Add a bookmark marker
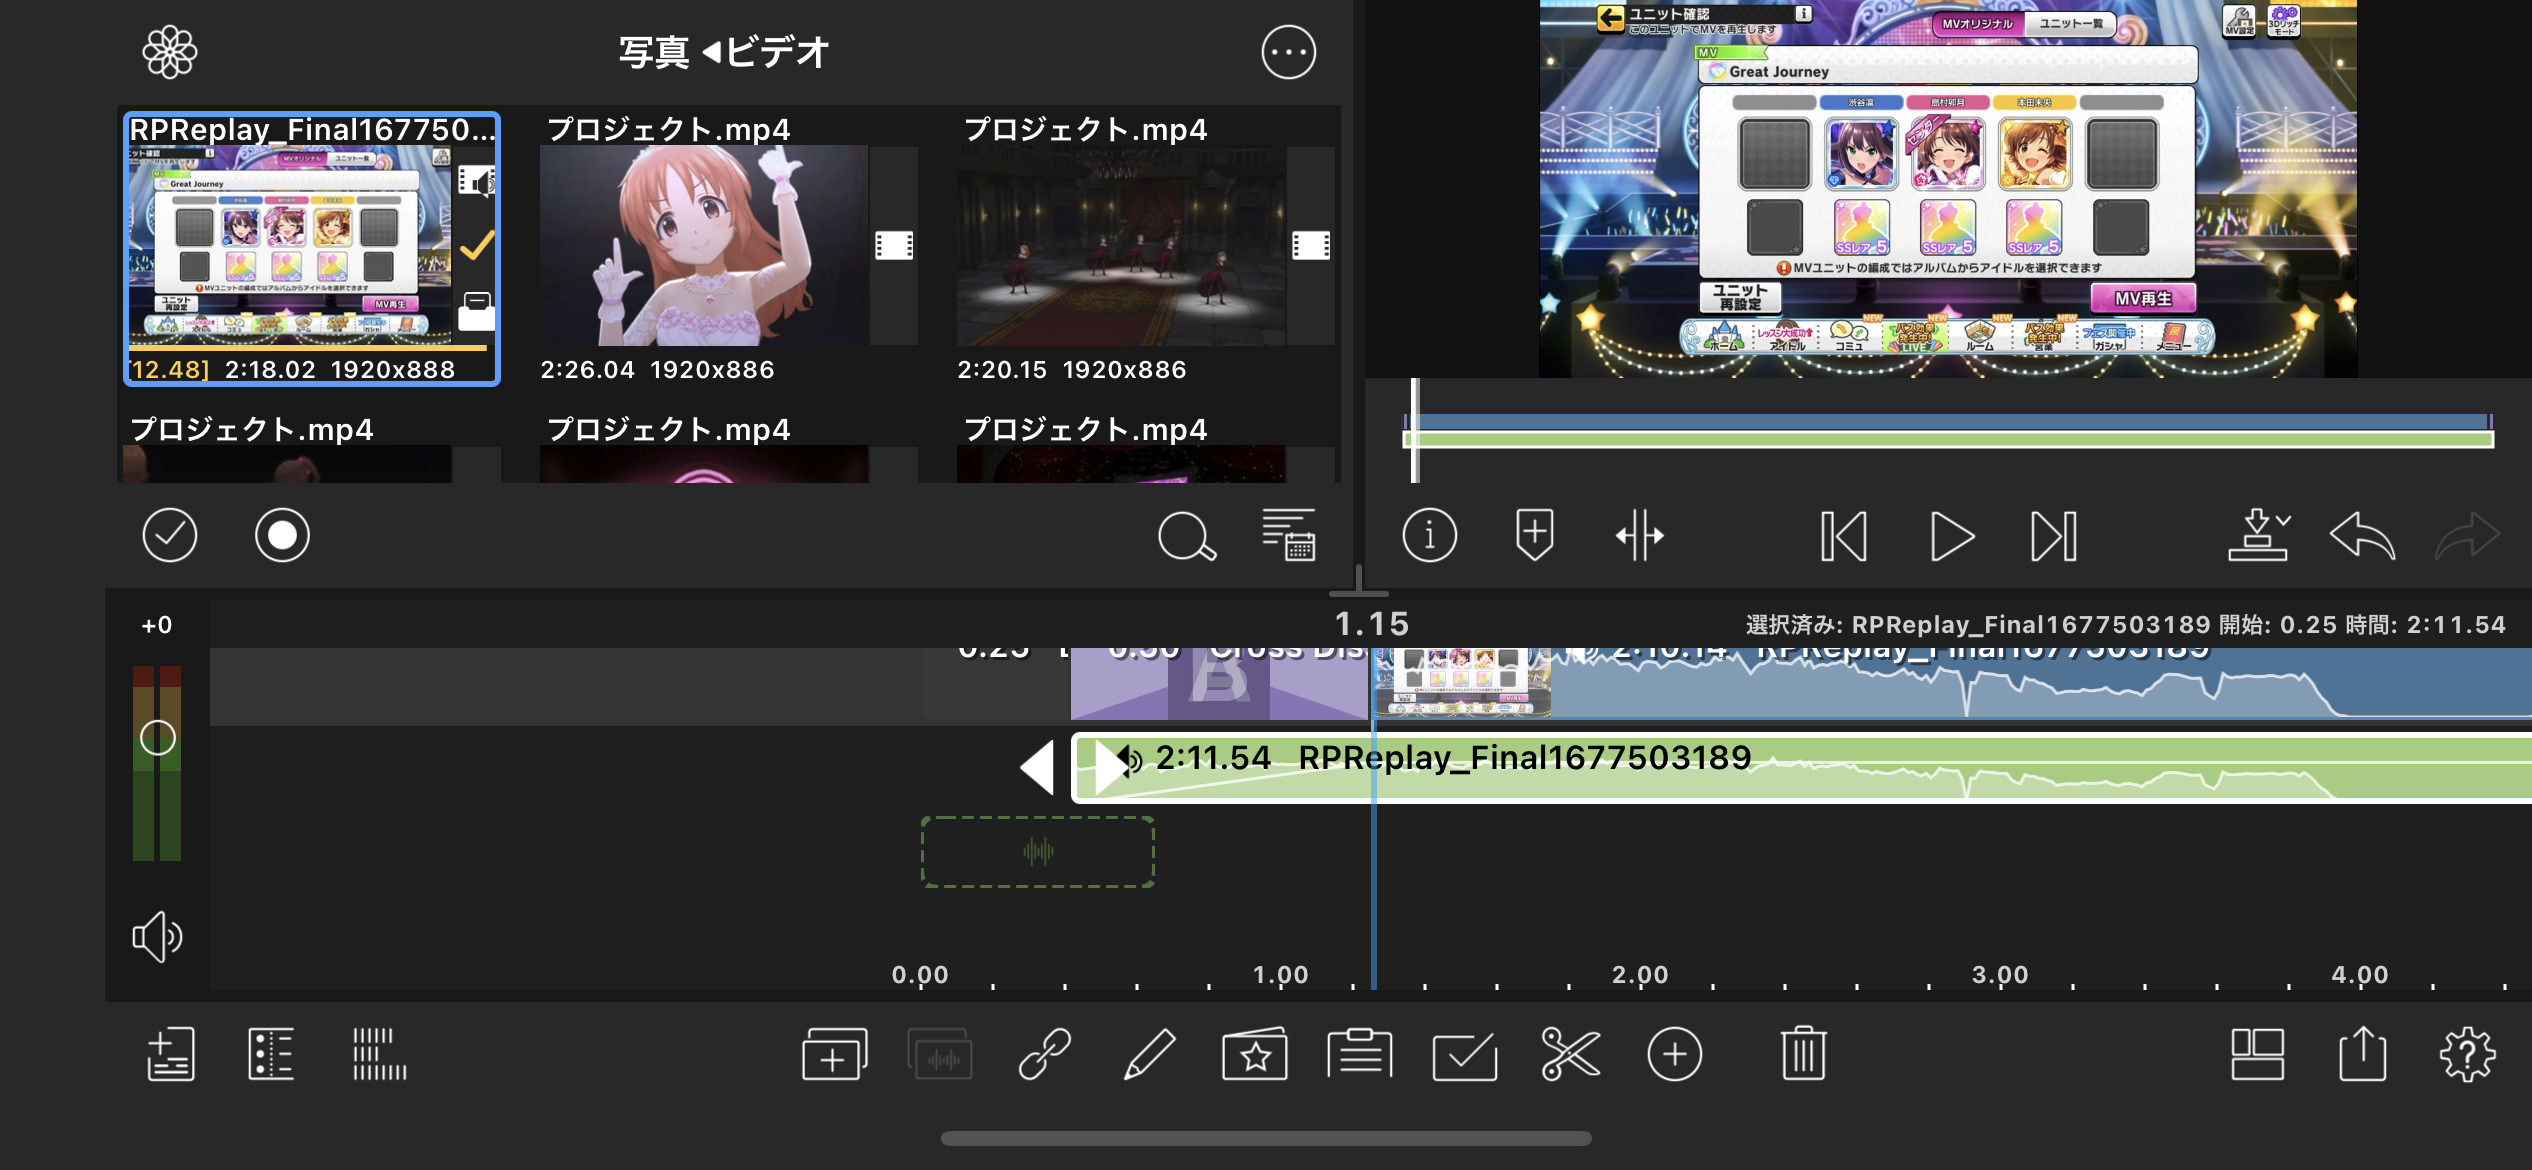Viewport: 2532px width, 1170px height. pos(1534,535)
